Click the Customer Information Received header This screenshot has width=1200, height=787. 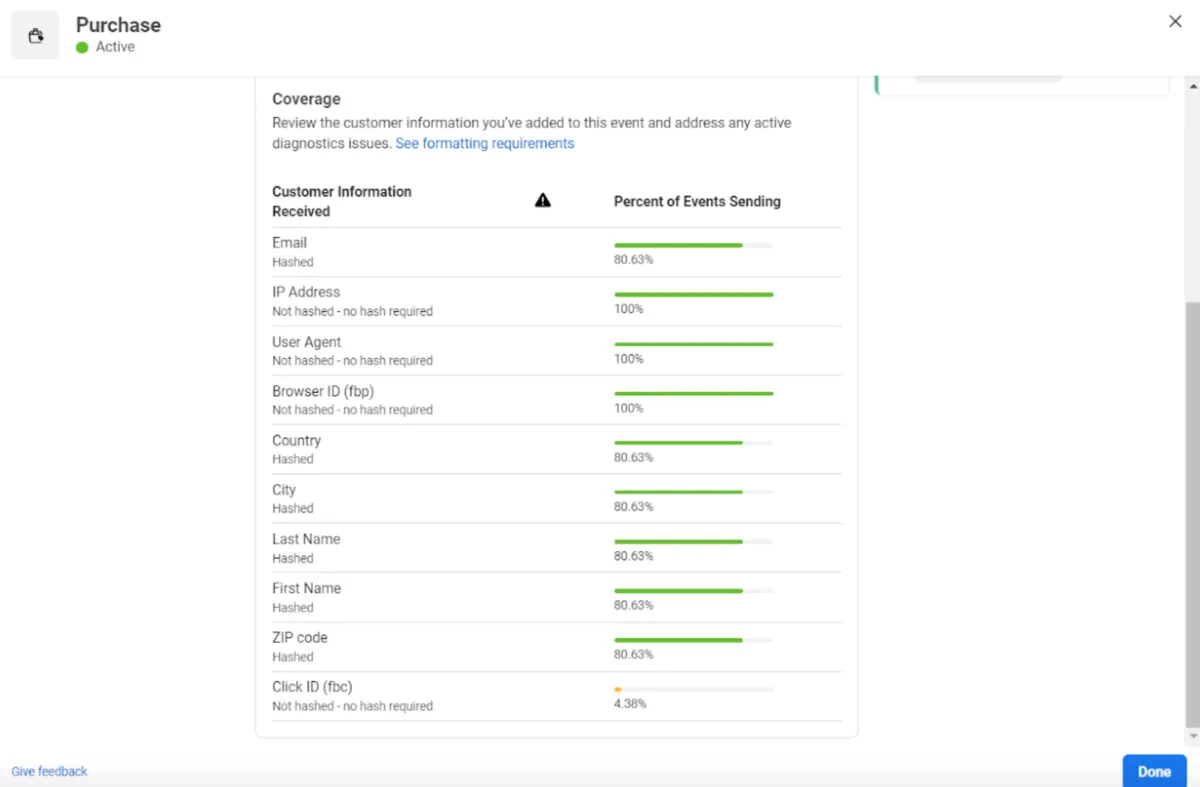(342, 201)
